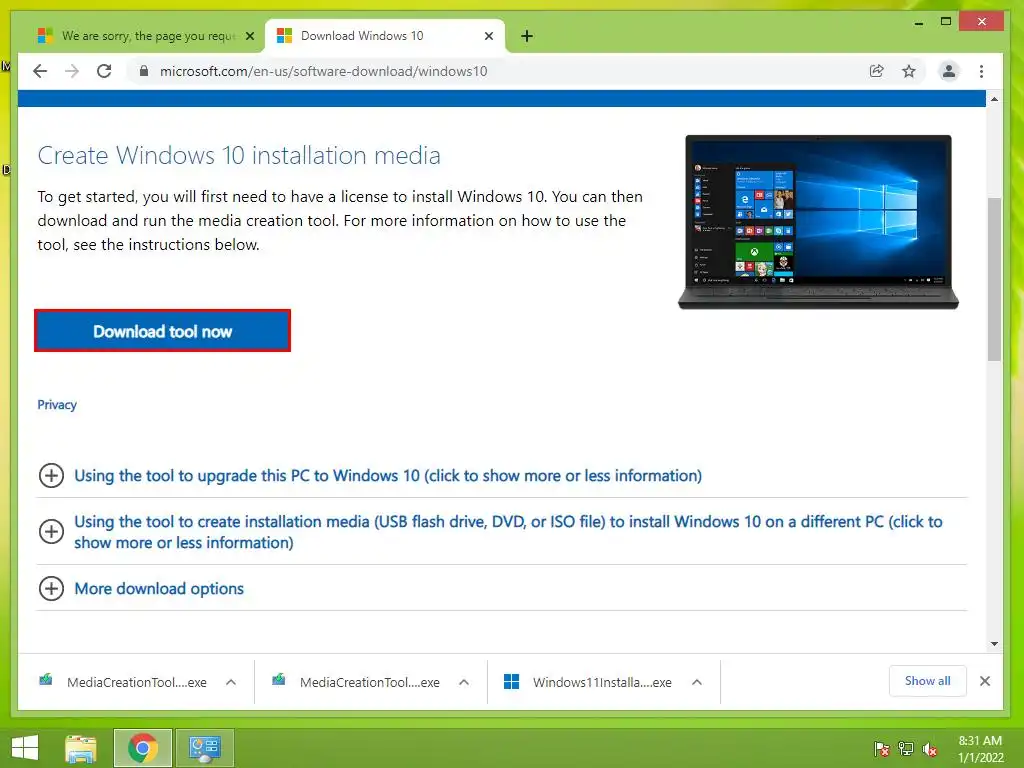Select the Download Windows 10 tab
The width and height of the screenshot is (1024, 768).
point(384,36)
